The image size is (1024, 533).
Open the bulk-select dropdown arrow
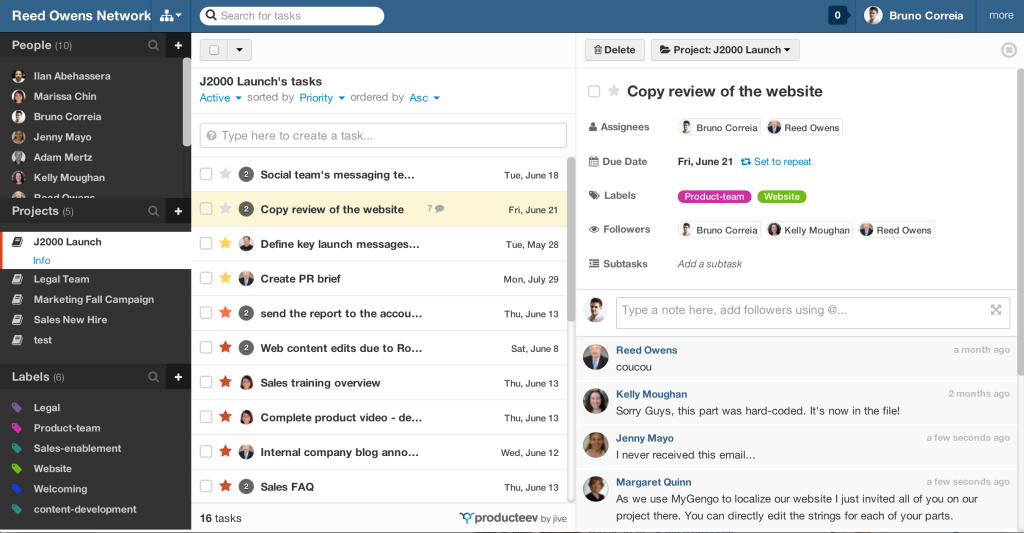click(239, 50)
